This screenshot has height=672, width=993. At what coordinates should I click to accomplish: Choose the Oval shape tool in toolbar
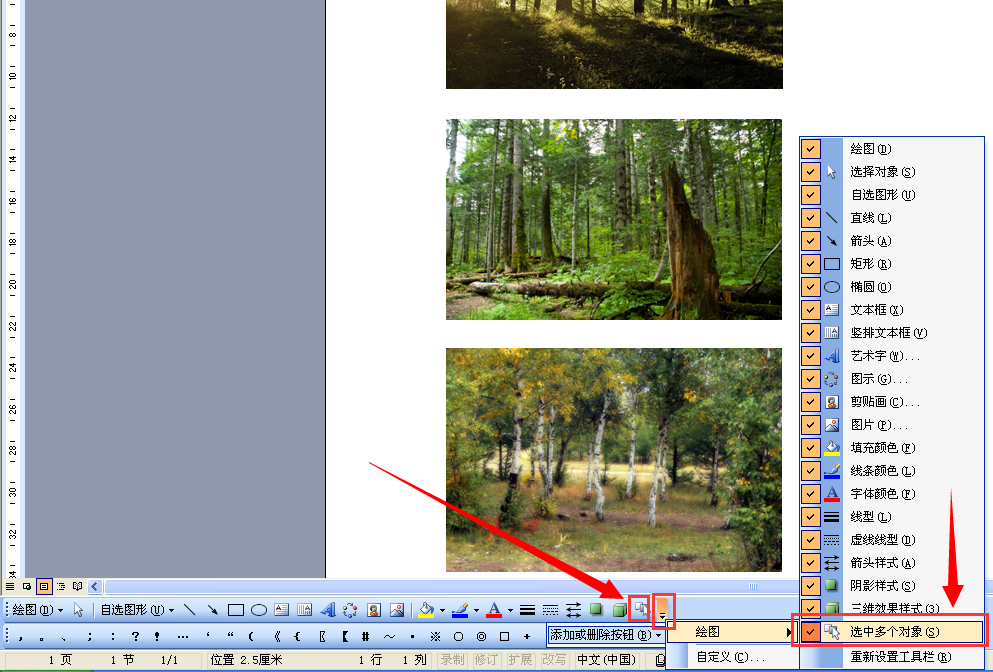click(x=259, y=610)
